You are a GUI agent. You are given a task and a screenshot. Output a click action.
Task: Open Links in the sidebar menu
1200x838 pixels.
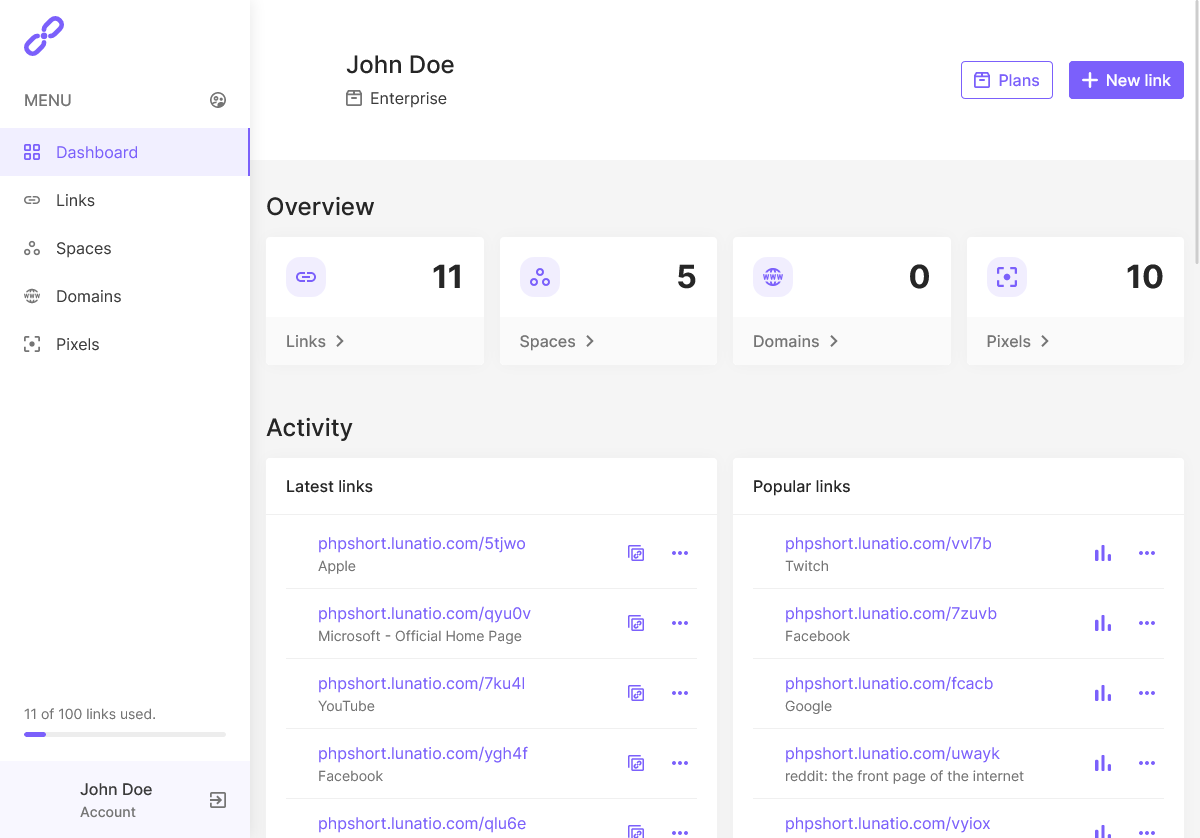point(124,200)
